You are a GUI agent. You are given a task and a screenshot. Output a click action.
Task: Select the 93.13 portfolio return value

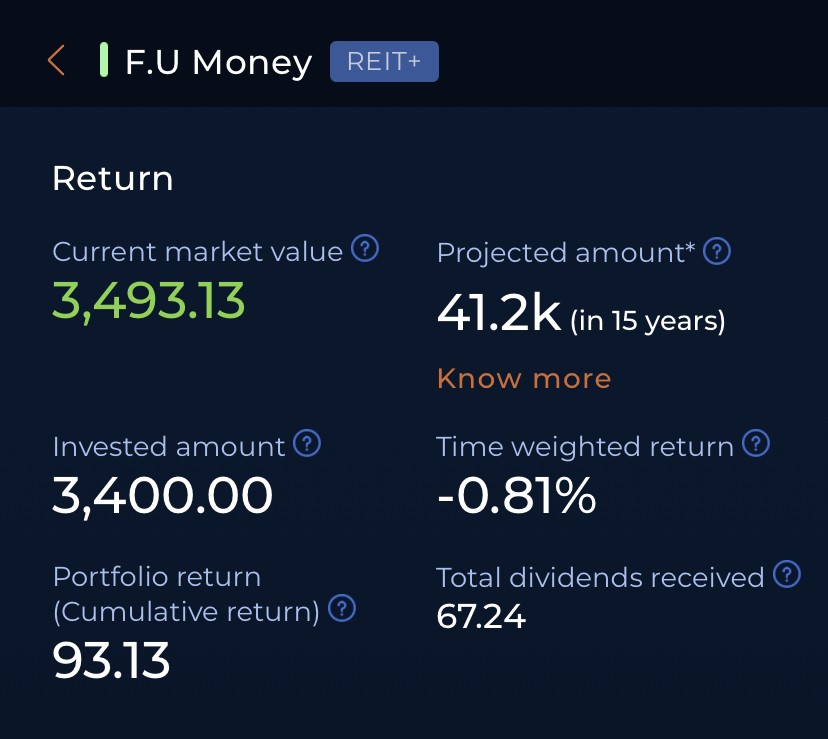(x=111, y=660)
